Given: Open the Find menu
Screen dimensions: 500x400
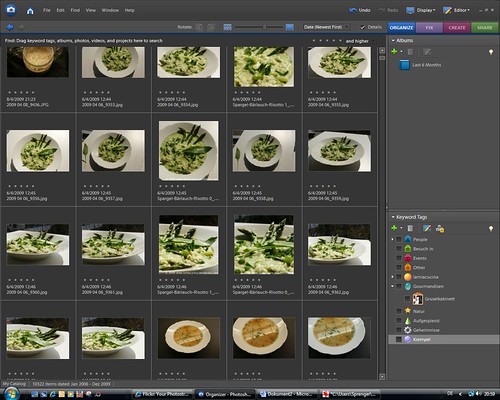Looking at the screenshot, I should click(75, 10).
